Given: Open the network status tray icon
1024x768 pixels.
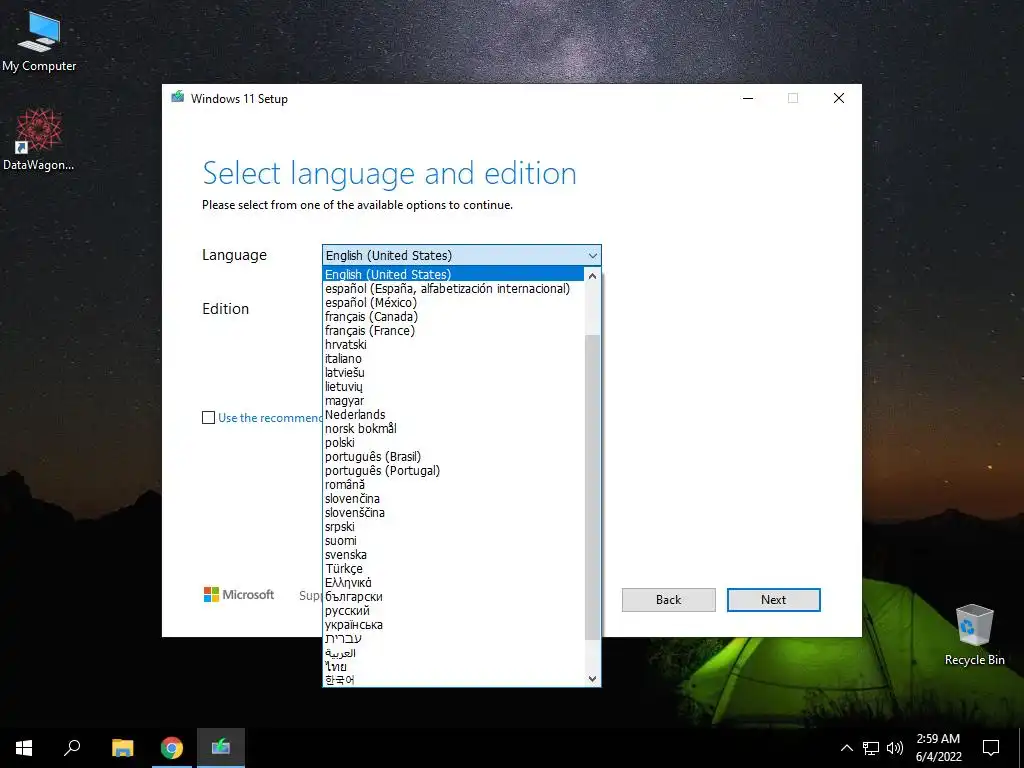Looking at the screenshot, I should coord(871,748).
